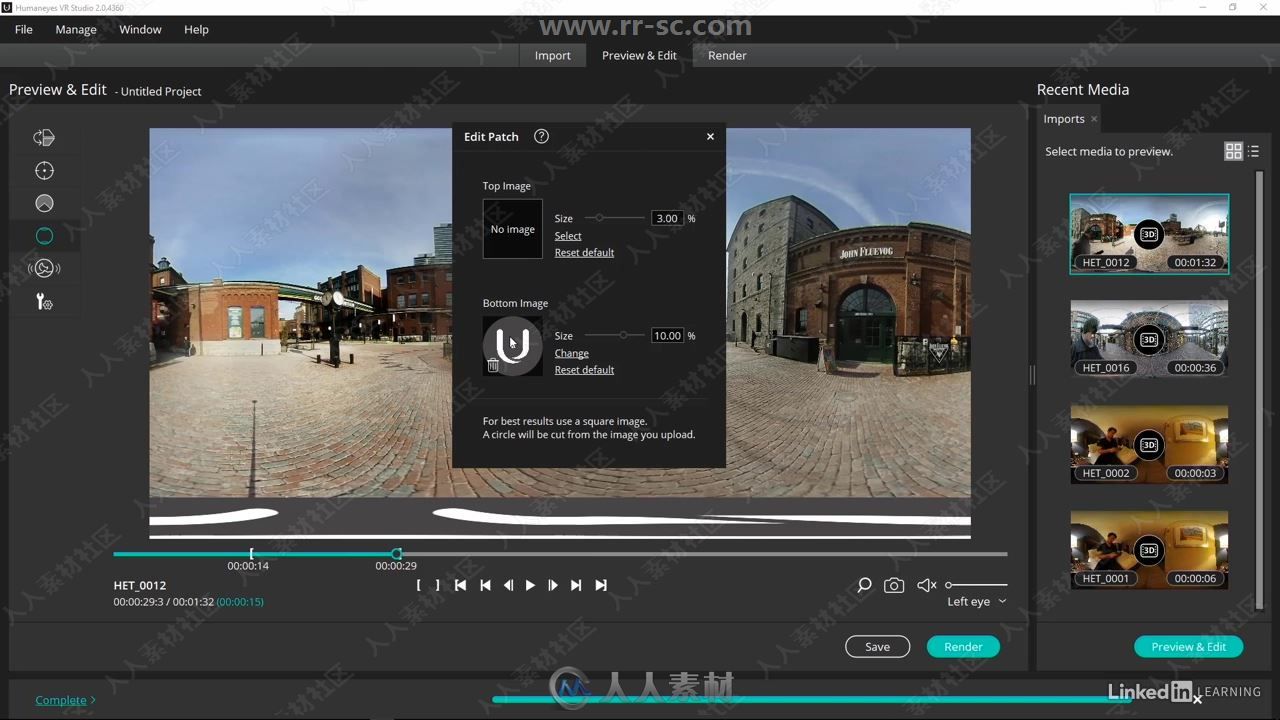Select the HET_0001 media thumbnail

pyautogui.click(x=1149, y=550)
